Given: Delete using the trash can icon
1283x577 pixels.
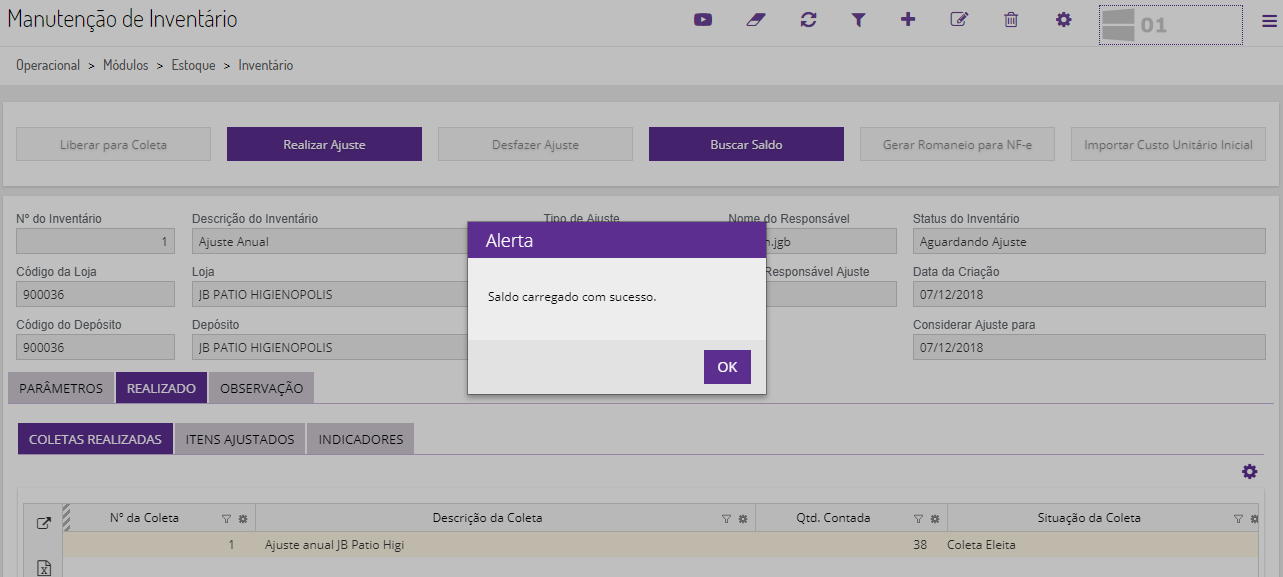Looking at the screenshot, I should (x=1011, y=19).
